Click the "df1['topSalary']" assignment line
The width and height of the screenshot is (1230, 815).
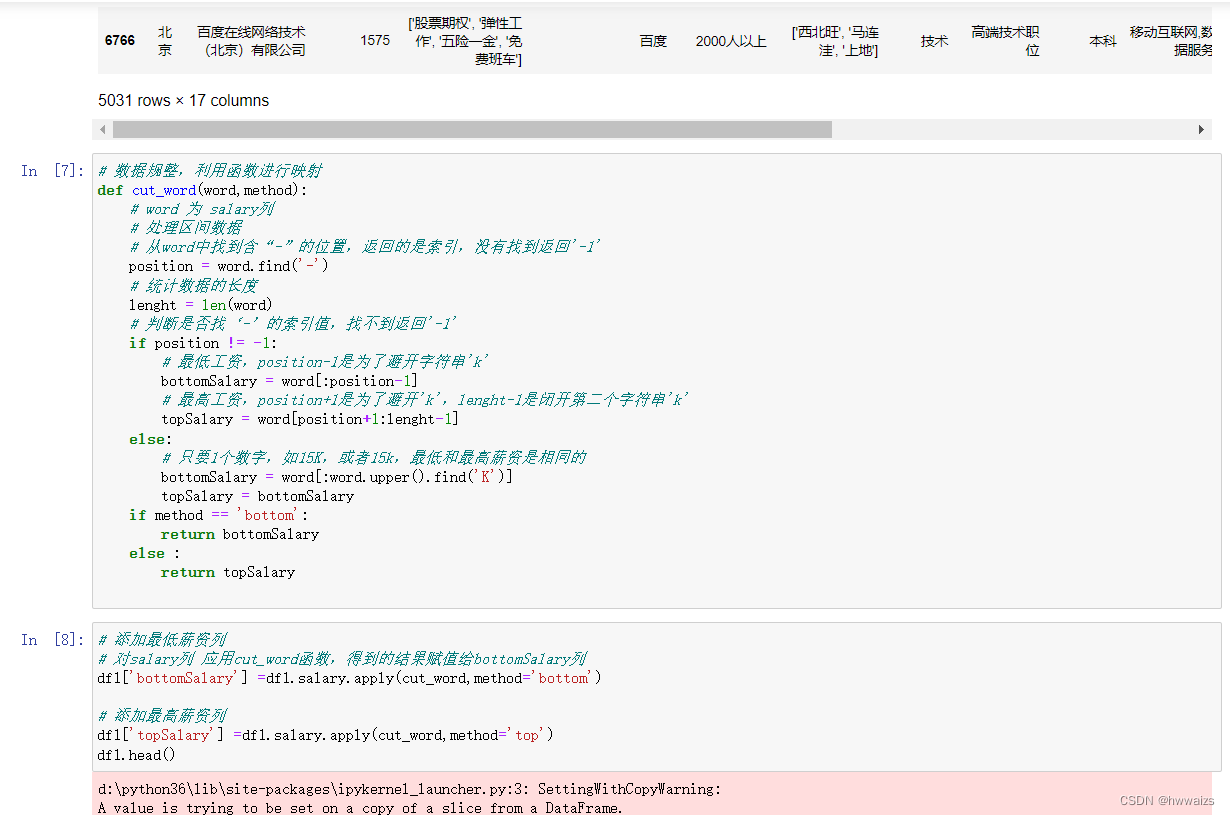tap(326, 735)
